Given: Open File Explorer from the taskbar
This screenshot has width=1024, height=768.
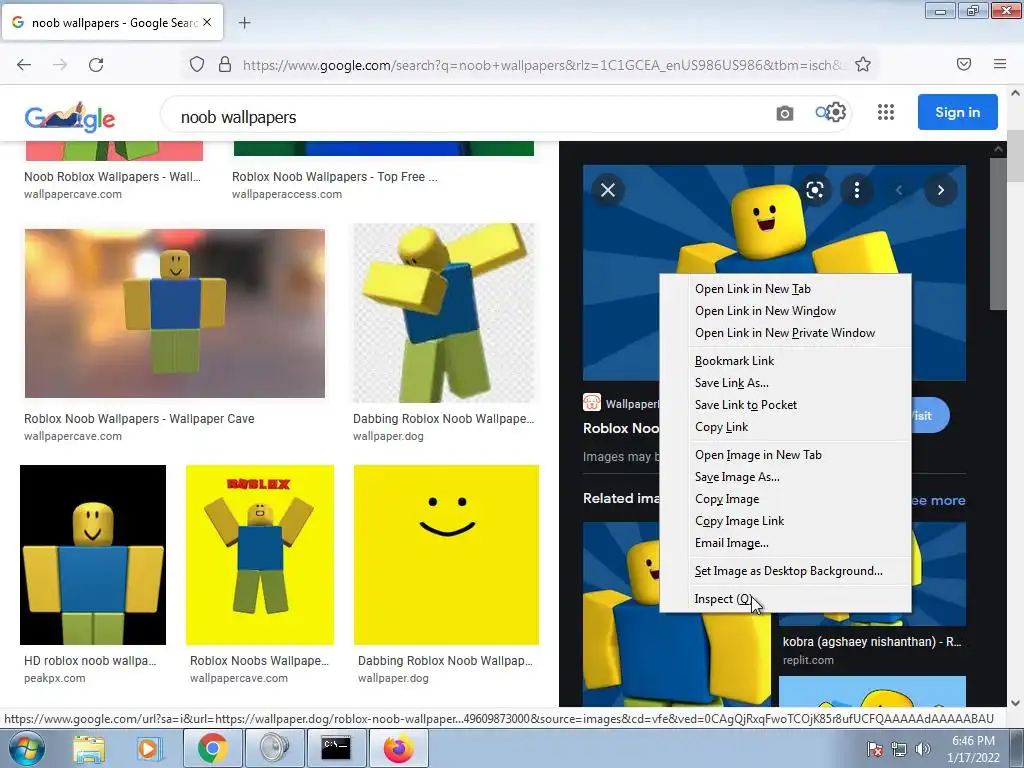Looking at the screenshot, I should point(89,748).
